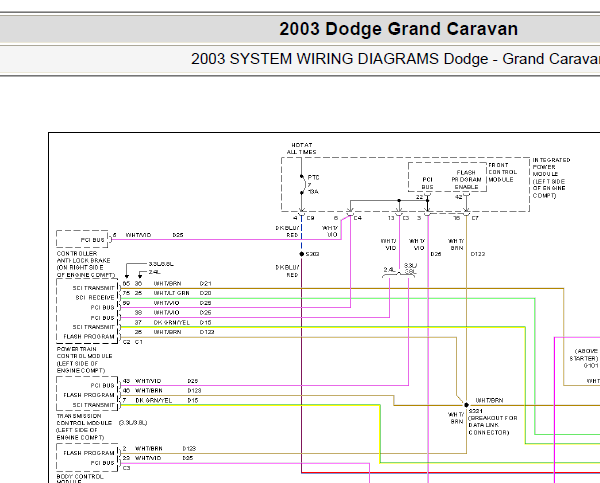This screenshot has height=483, width=600.
Task: Click the "BODY CONTROL MODULE" label
Action: tap(80, 478)
